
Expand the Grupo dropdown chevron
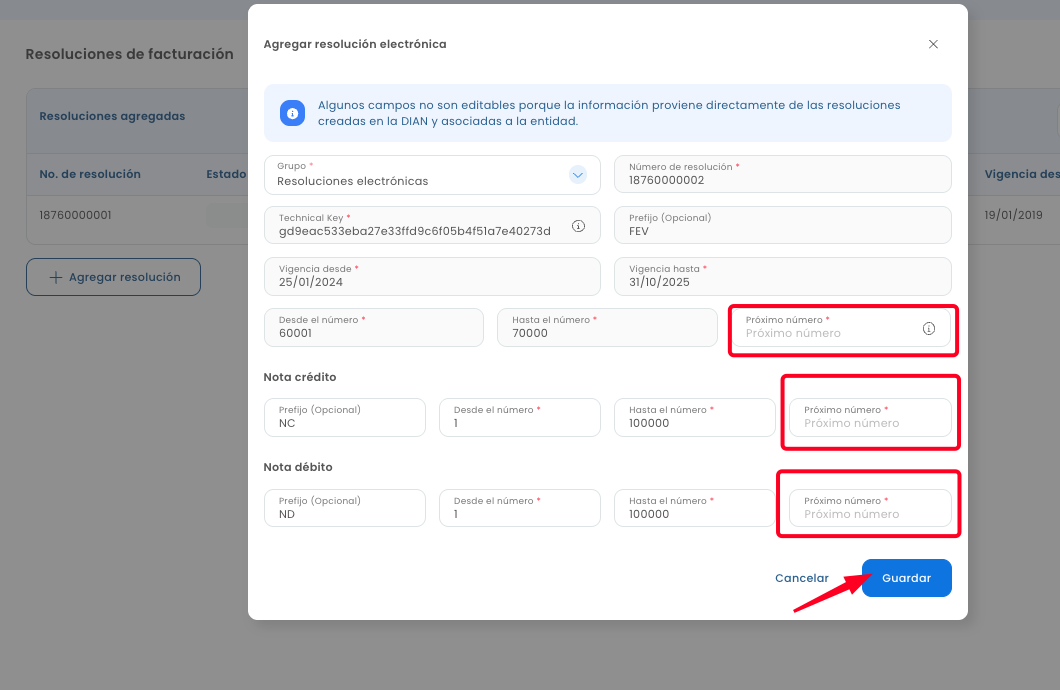pyautogui.click(x=577, y=175)
